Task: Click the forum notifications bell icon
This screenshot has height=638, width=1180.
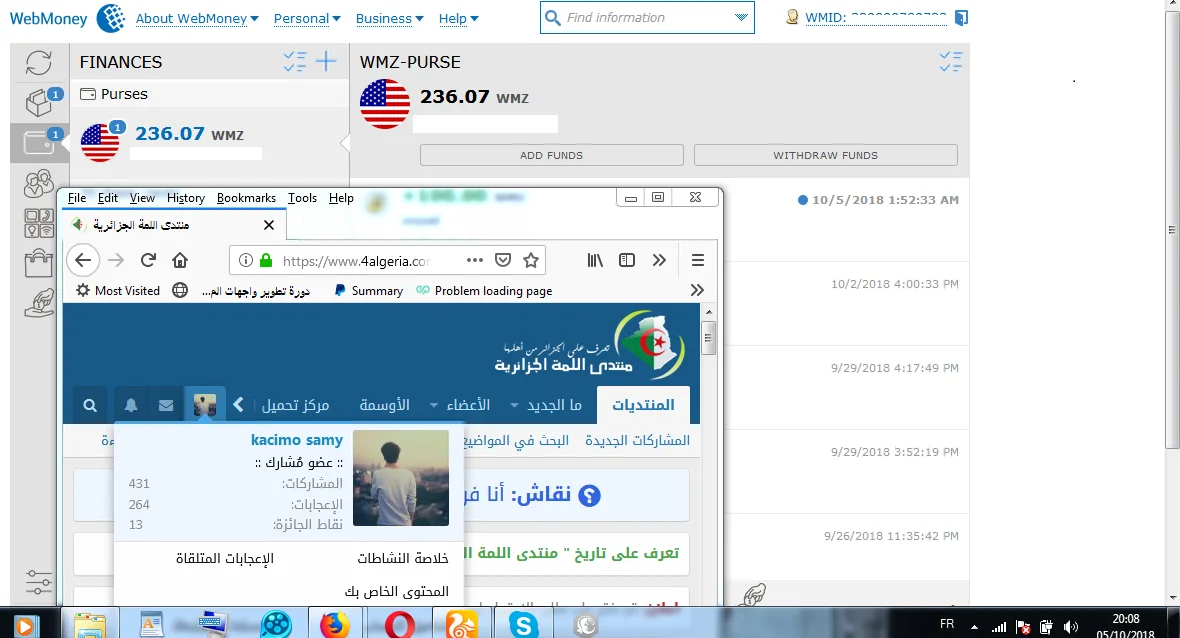Action: tap(131, 405)
